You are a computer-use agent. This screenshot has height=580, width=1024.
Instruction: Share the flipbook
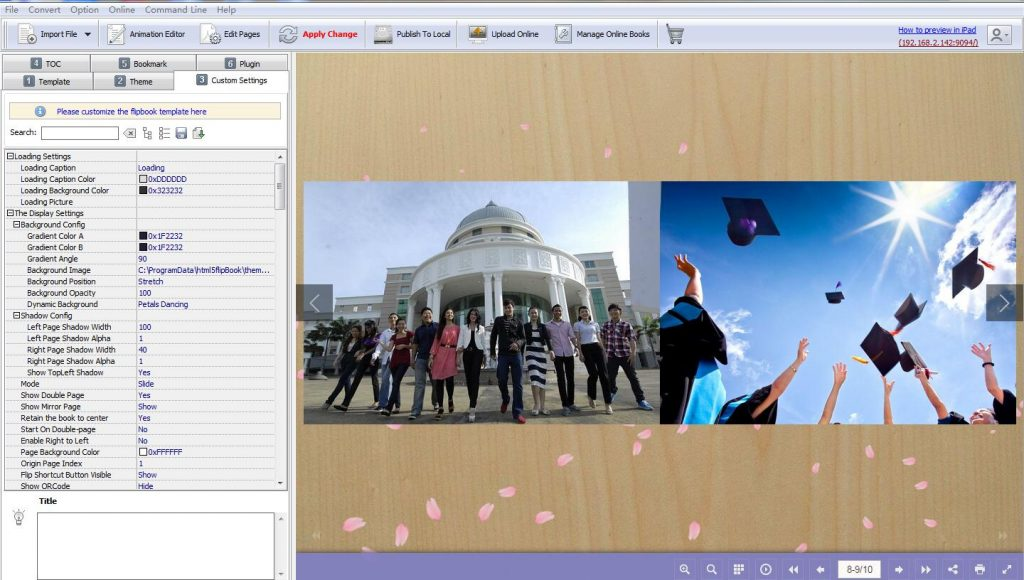click(953, 569)
